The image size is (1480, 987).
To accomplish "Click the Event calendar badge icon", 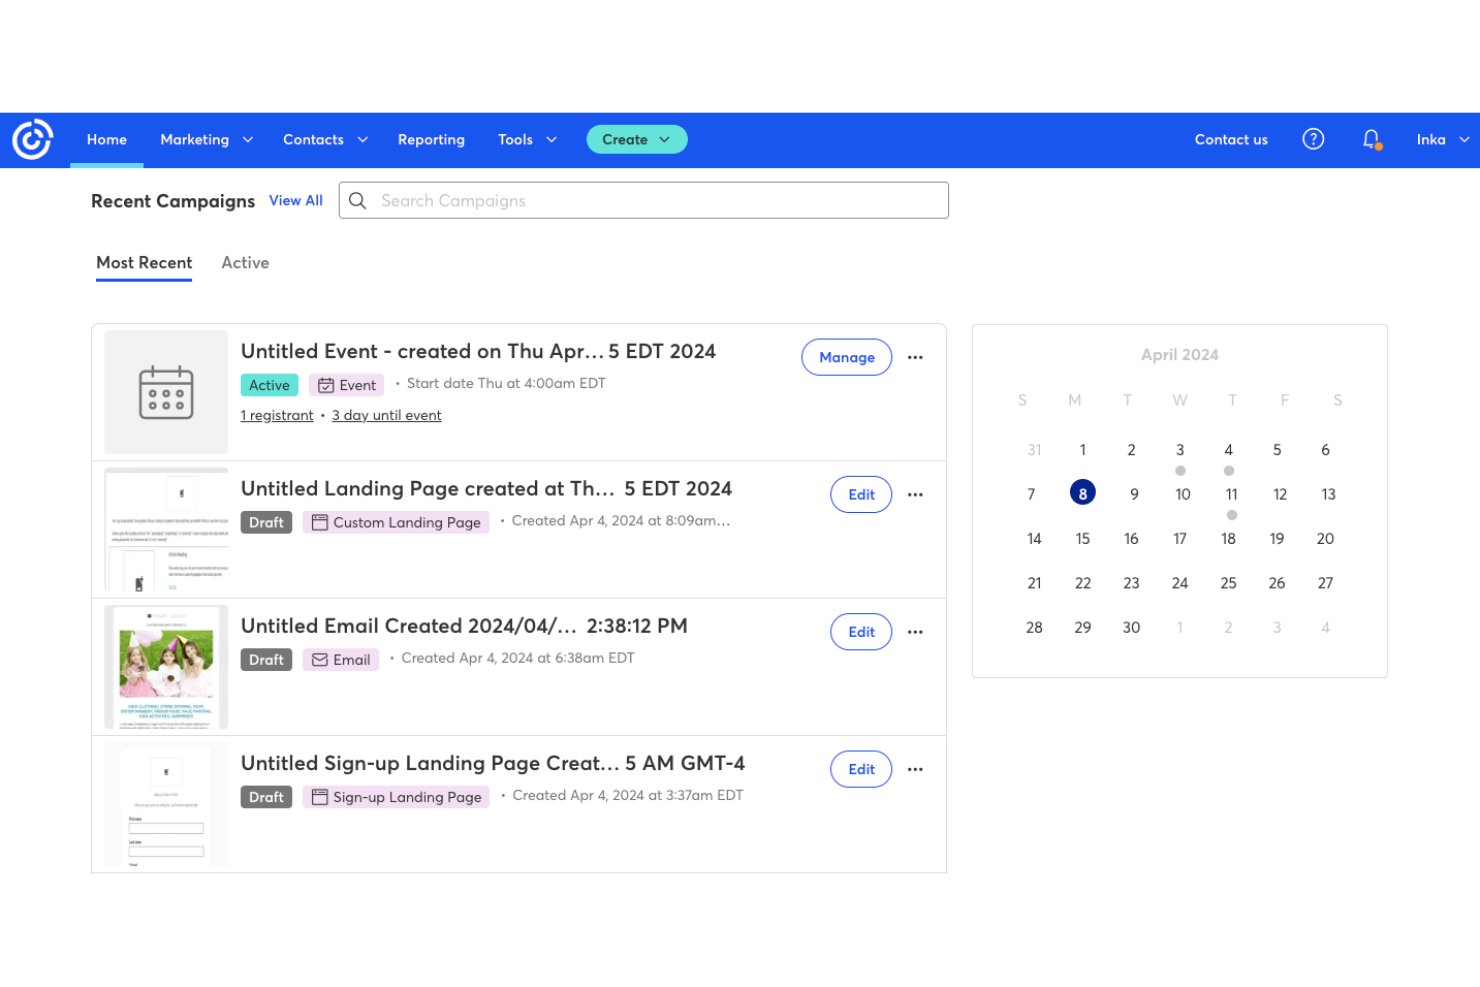I will coord(324,384).
